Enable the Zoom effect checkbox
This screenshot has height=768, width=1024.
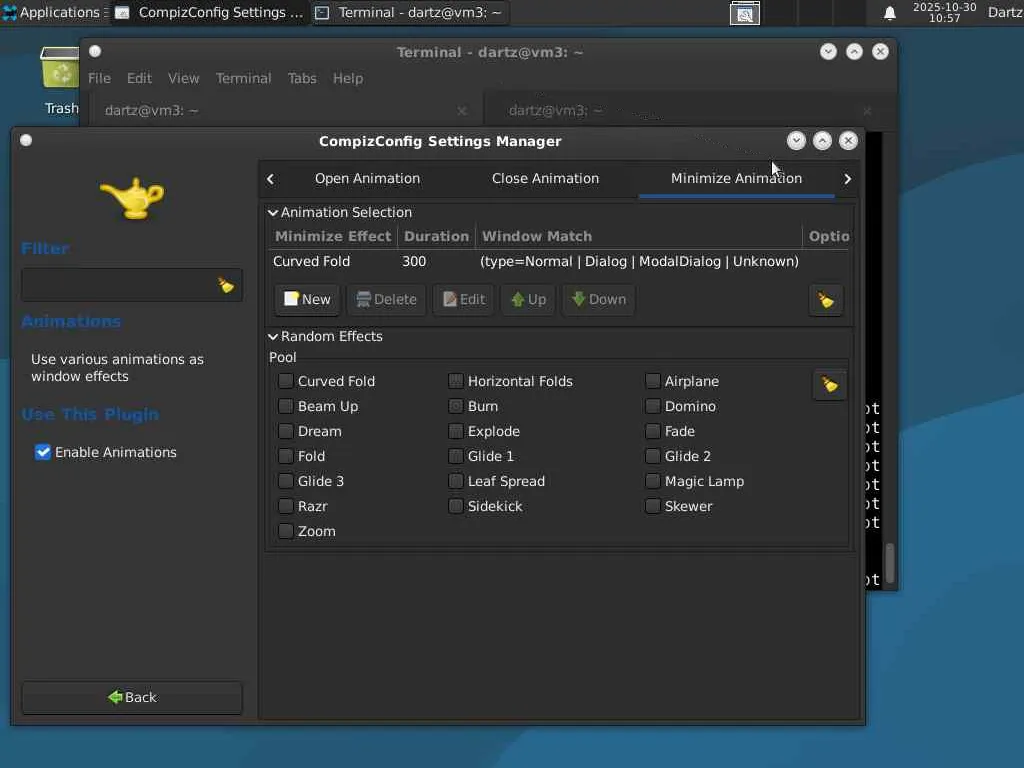pos(285,531)
